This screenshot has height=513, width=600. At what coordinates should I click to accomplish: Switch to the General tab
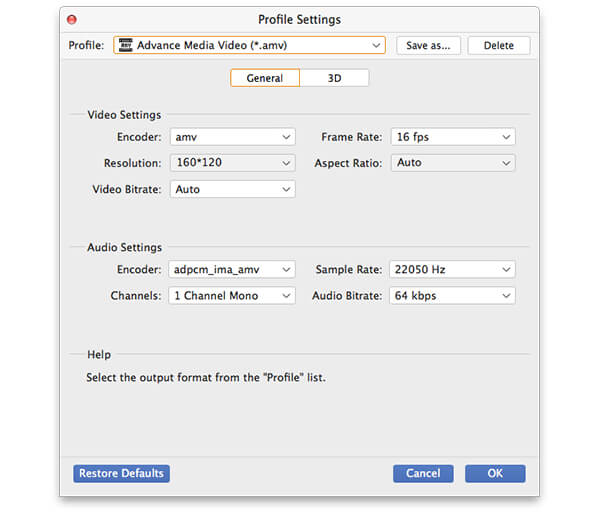(265, 78)
